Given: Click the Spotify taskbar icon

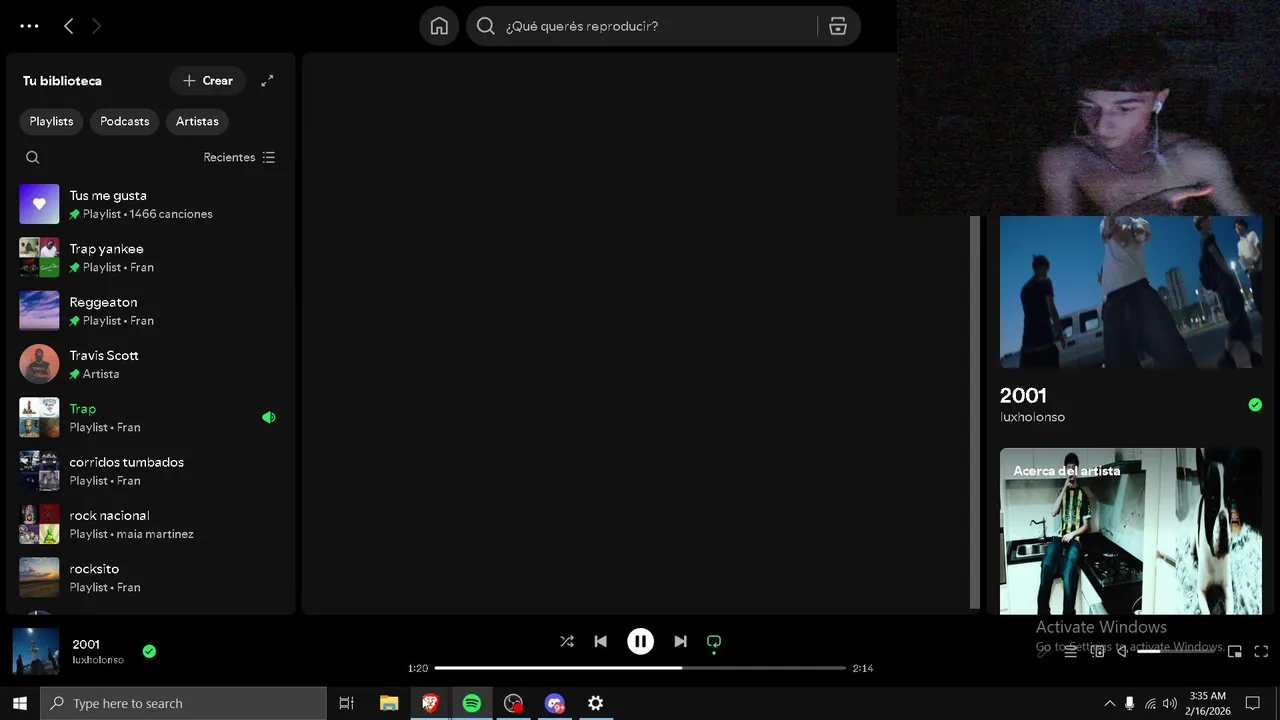Looking at the screenshot, I should (472, 703).
